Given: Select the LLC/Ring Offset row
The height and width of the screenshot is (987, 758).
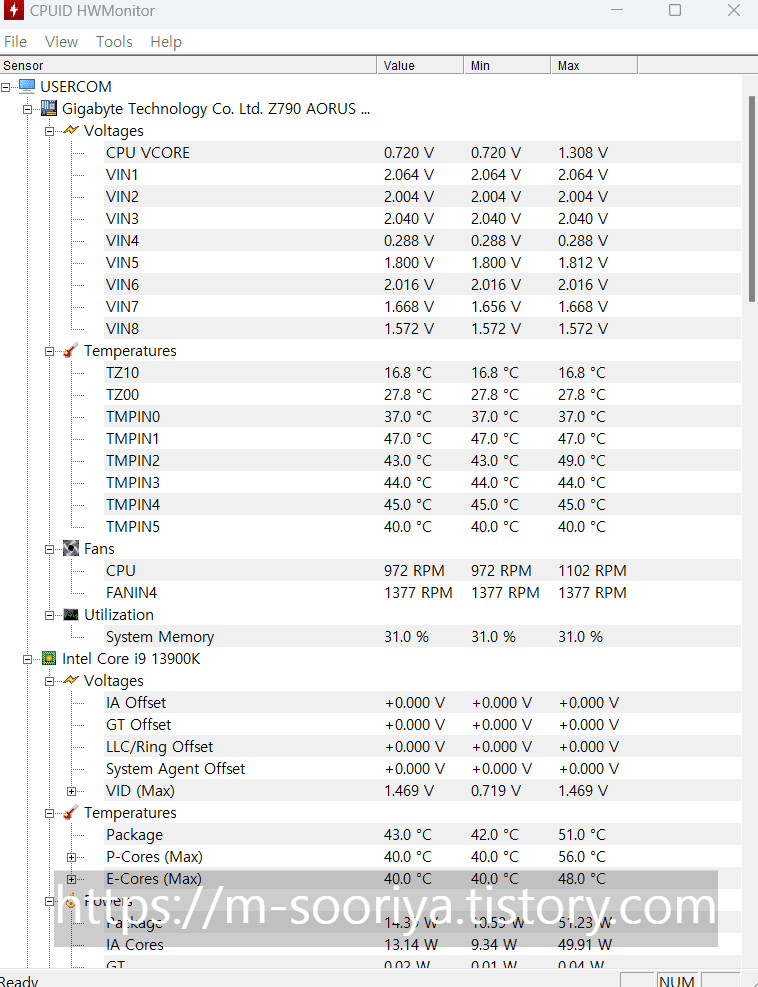Looking at the screenshot, I should [423, 747].
